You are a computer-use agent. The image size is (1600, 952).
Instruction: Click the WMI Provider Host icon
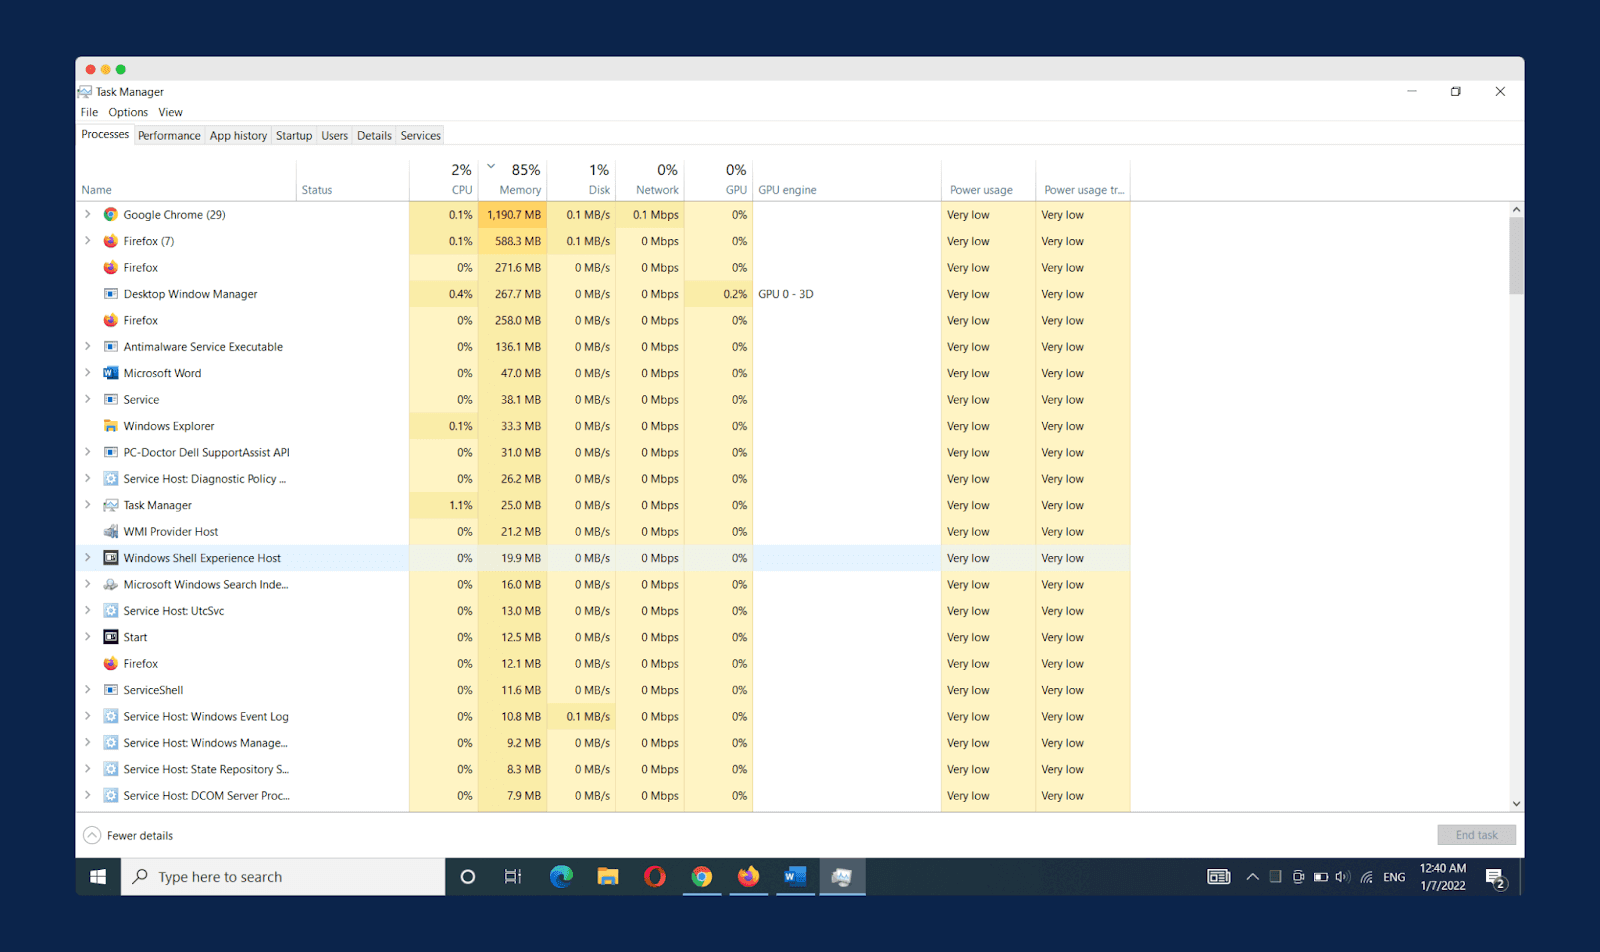coord(111,532)
